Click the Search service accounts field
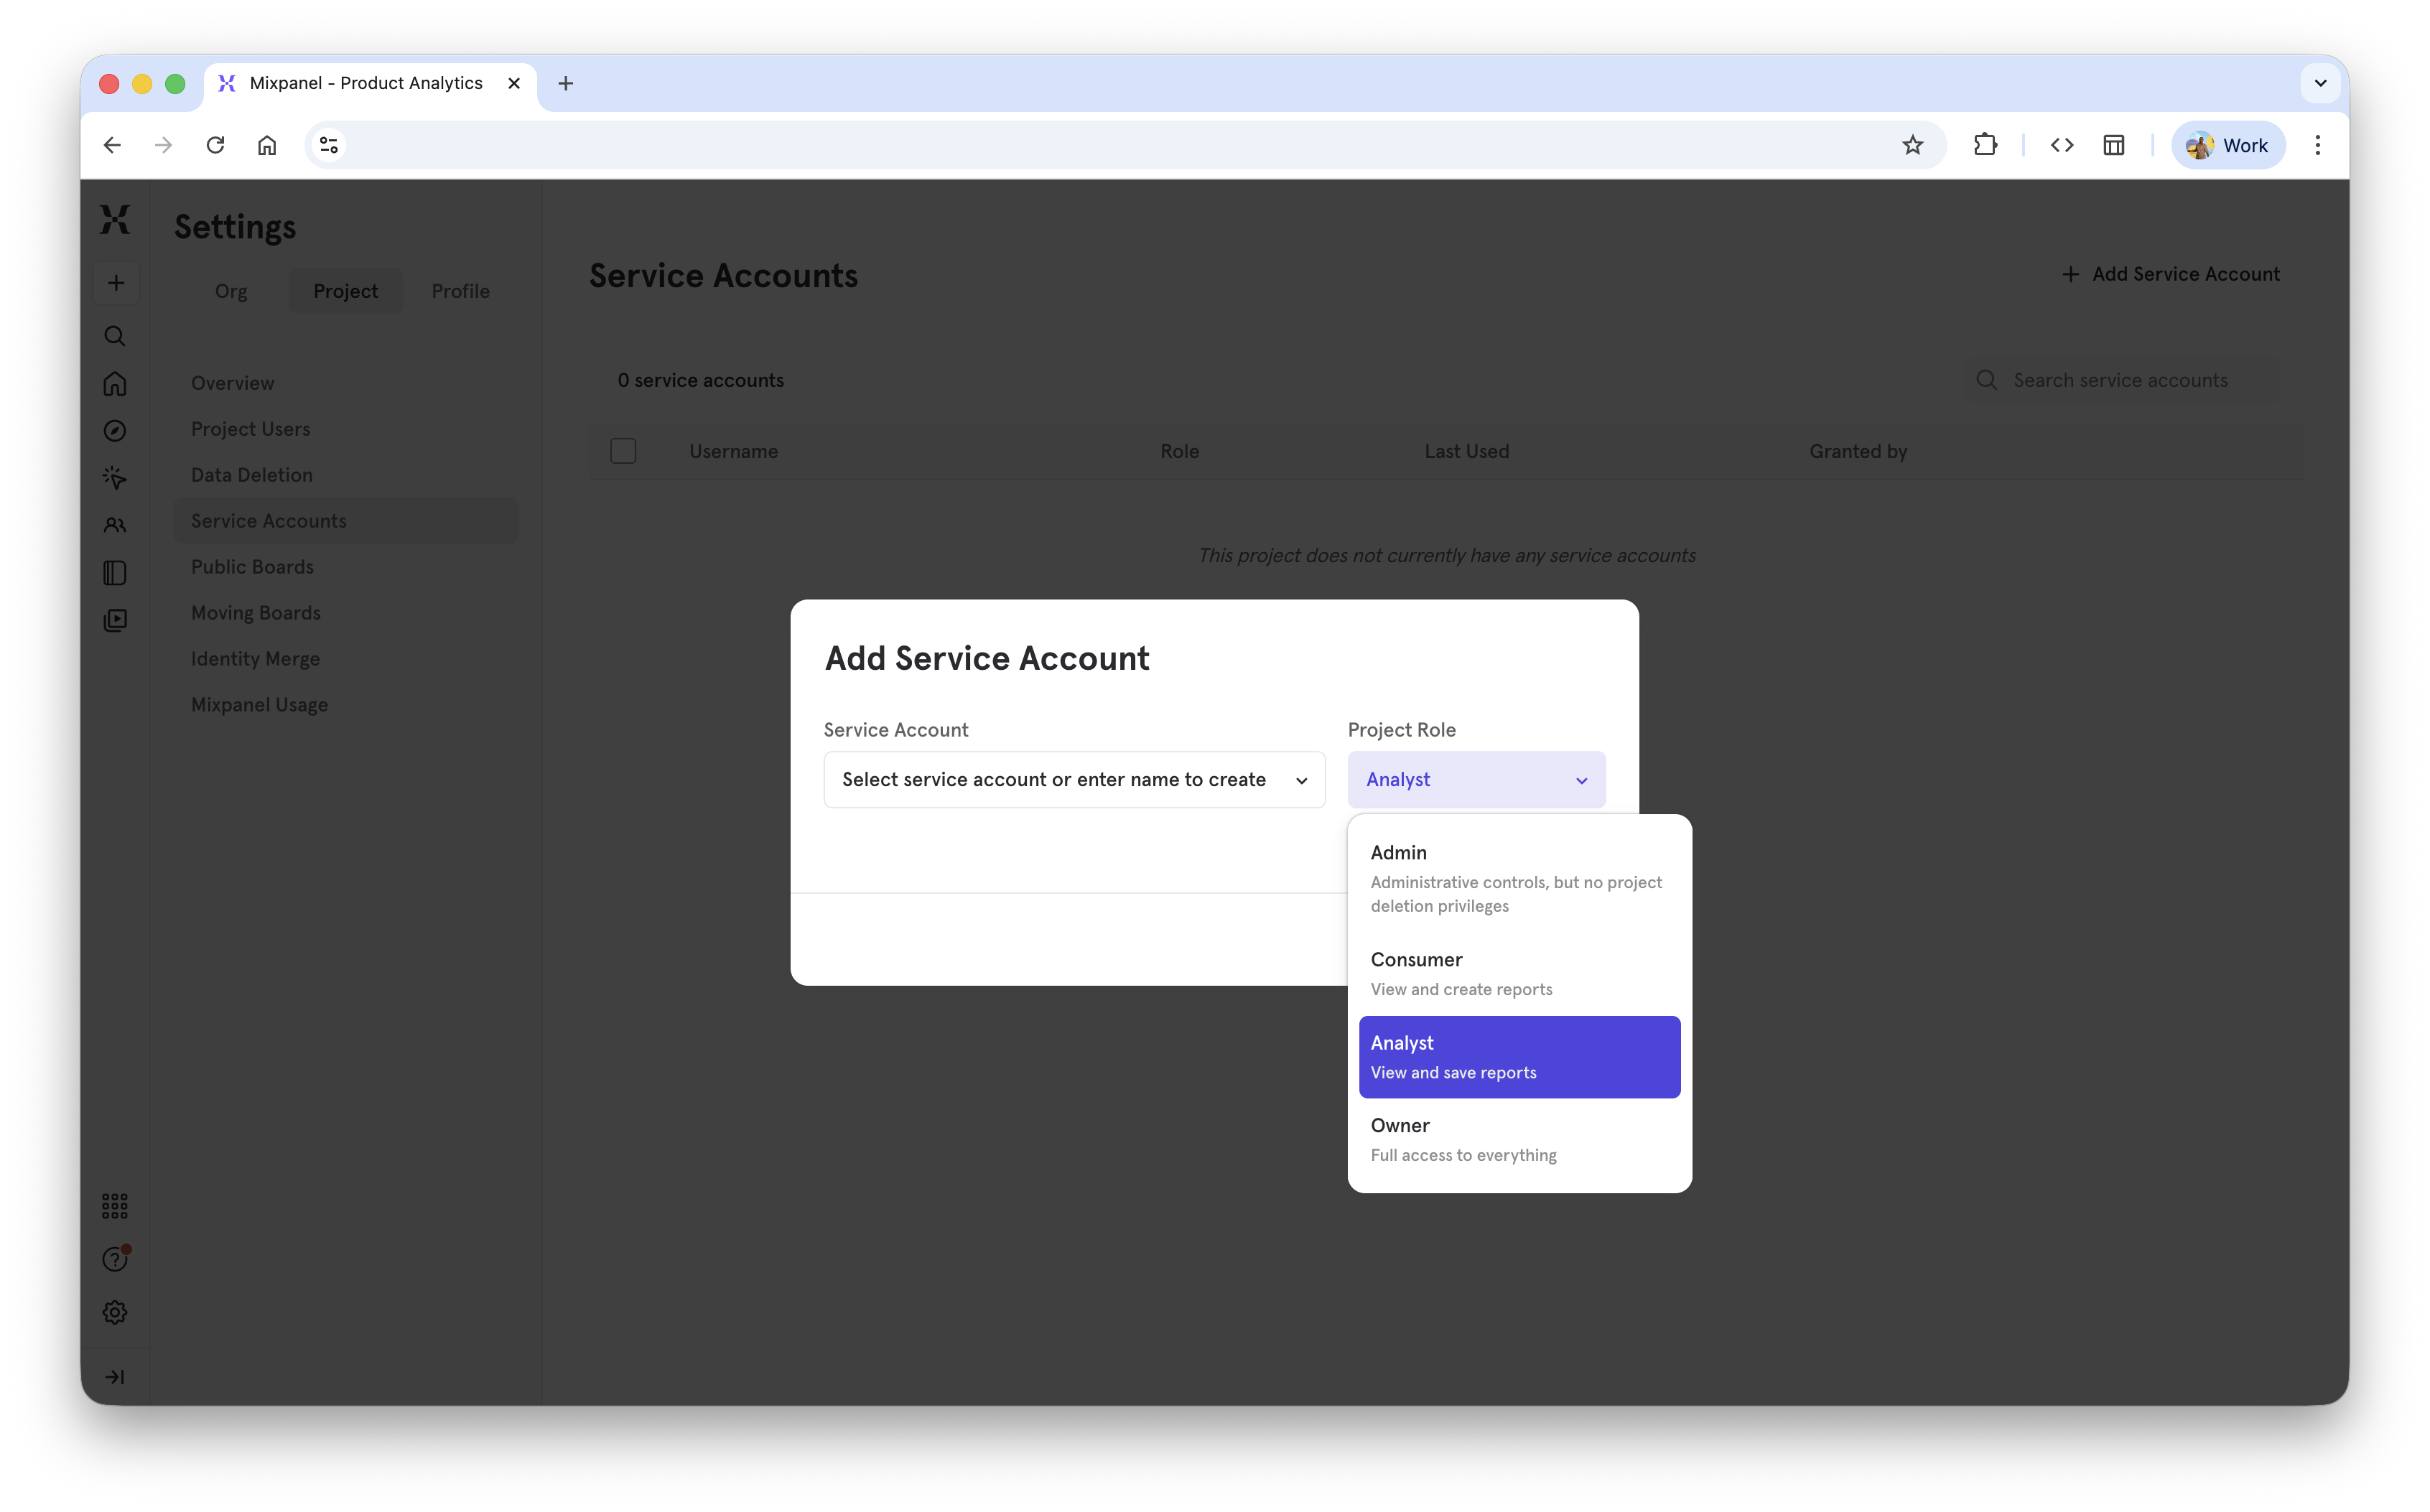The height and width of the screenshot is (1512, 2430). coord(2120,380)
